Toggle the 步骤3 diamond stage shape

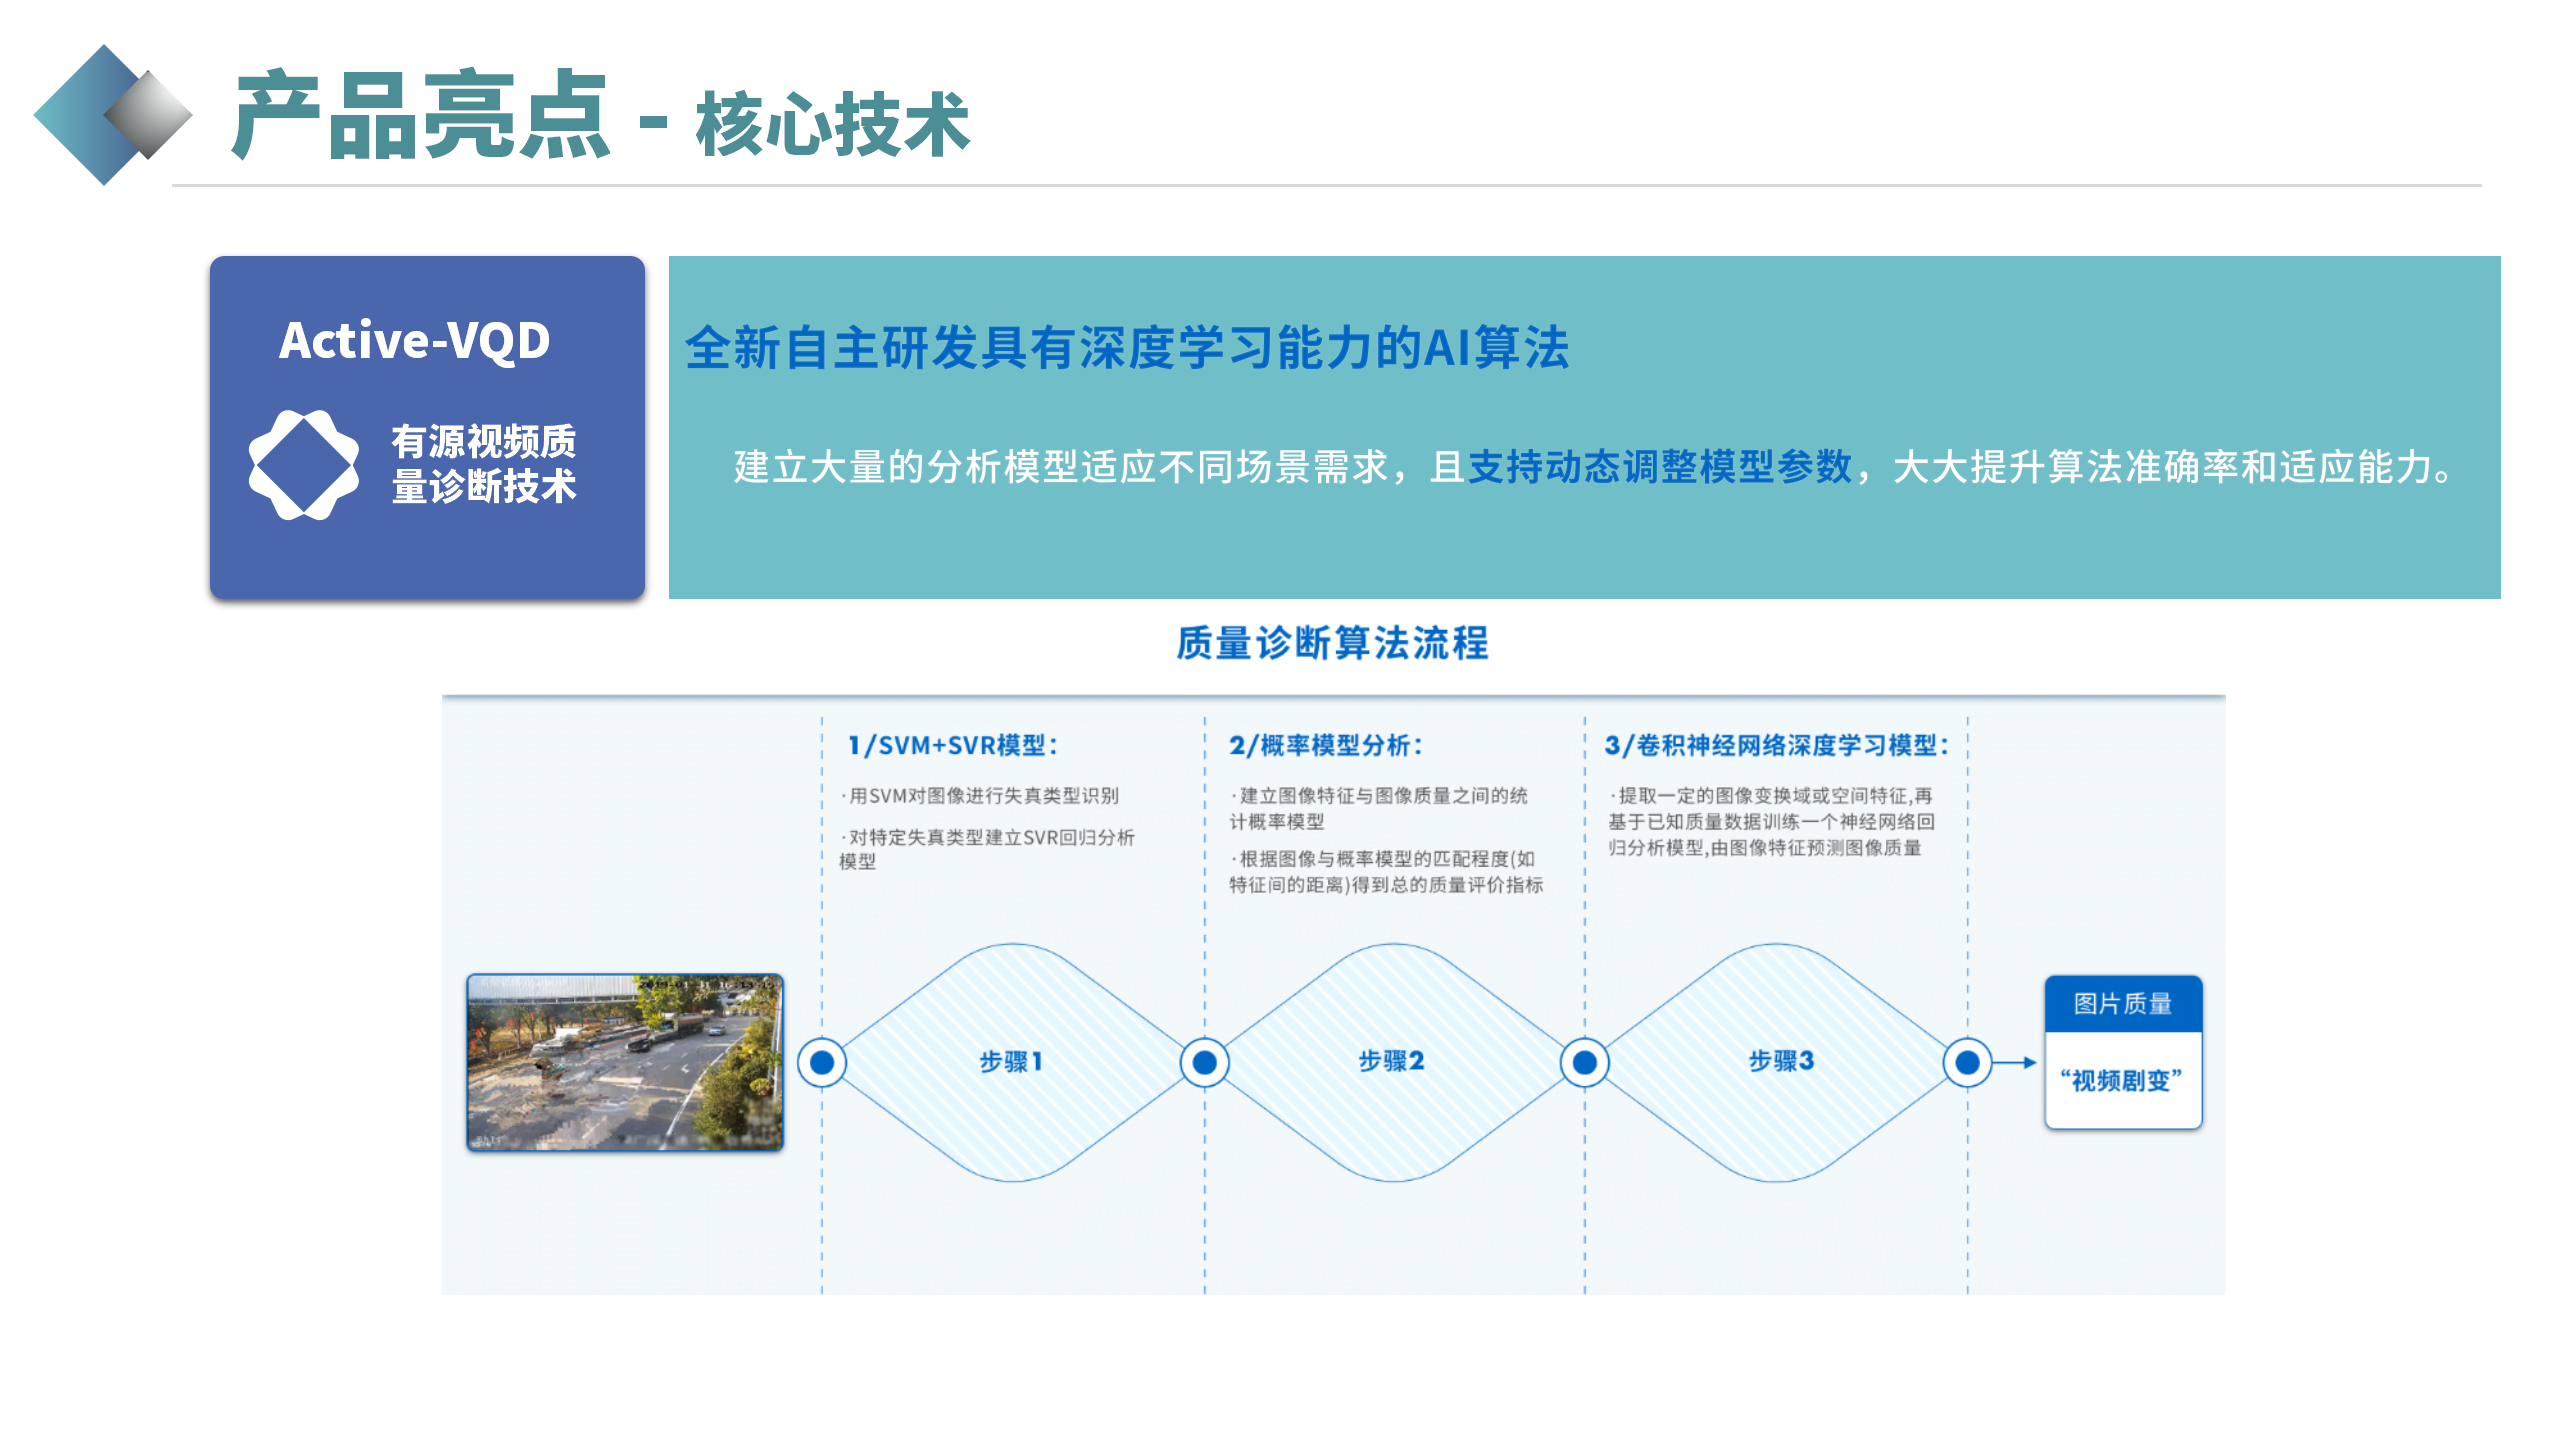point(1779,1063)
